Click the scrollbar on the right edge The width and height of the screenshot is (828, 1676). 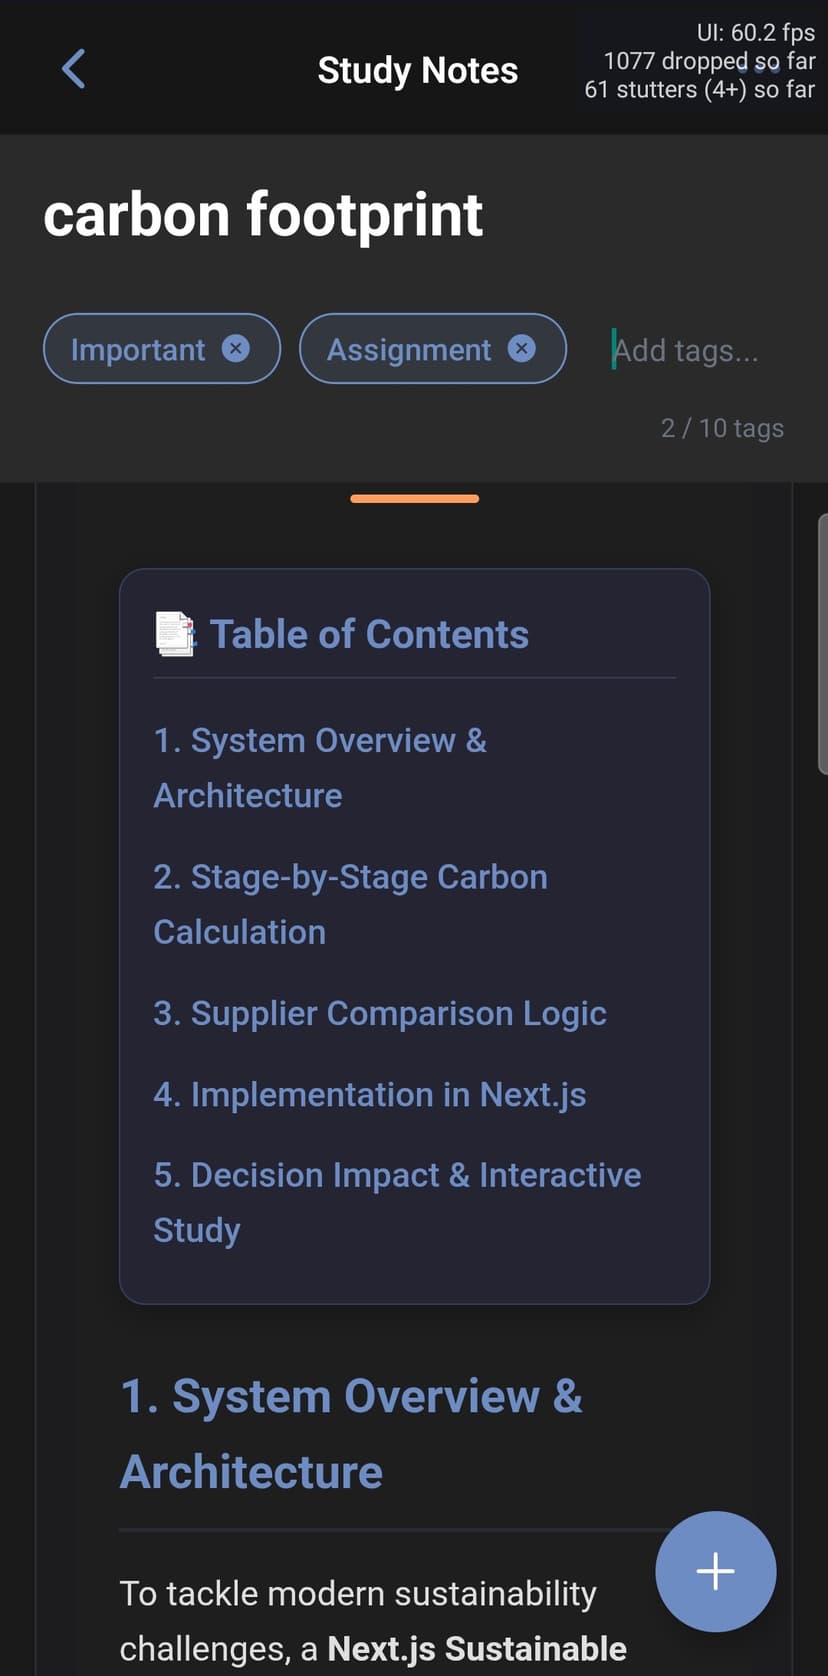[x=822, y=644]
